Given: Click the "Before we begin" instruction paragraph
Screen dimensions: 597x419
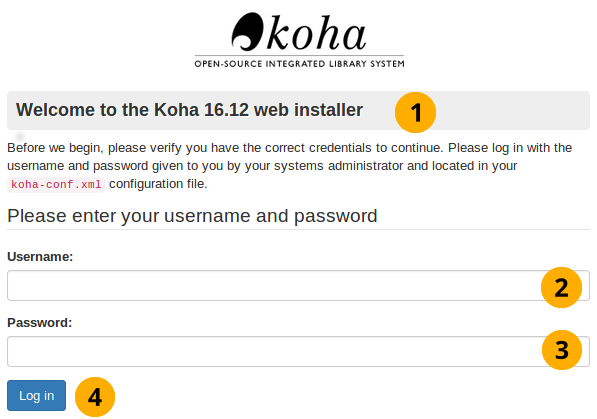Looking at the screenshot, I should click(289, 166).
